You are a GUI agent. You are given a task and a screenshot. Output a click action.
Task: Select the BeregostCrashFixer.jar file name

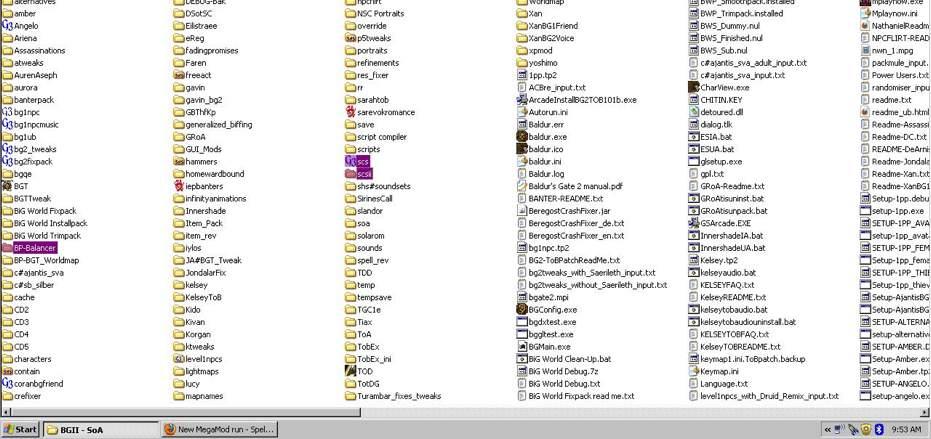coord(569,211)
